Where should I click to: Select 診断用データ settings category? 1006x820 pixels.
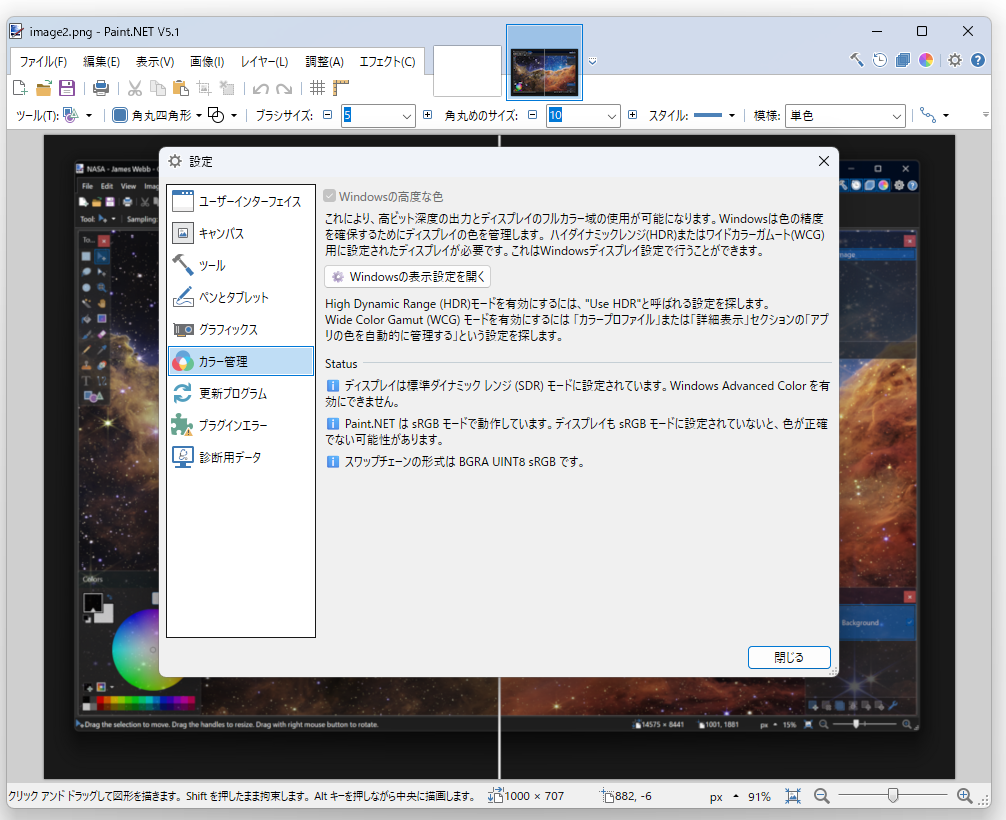tap(241, 457)
